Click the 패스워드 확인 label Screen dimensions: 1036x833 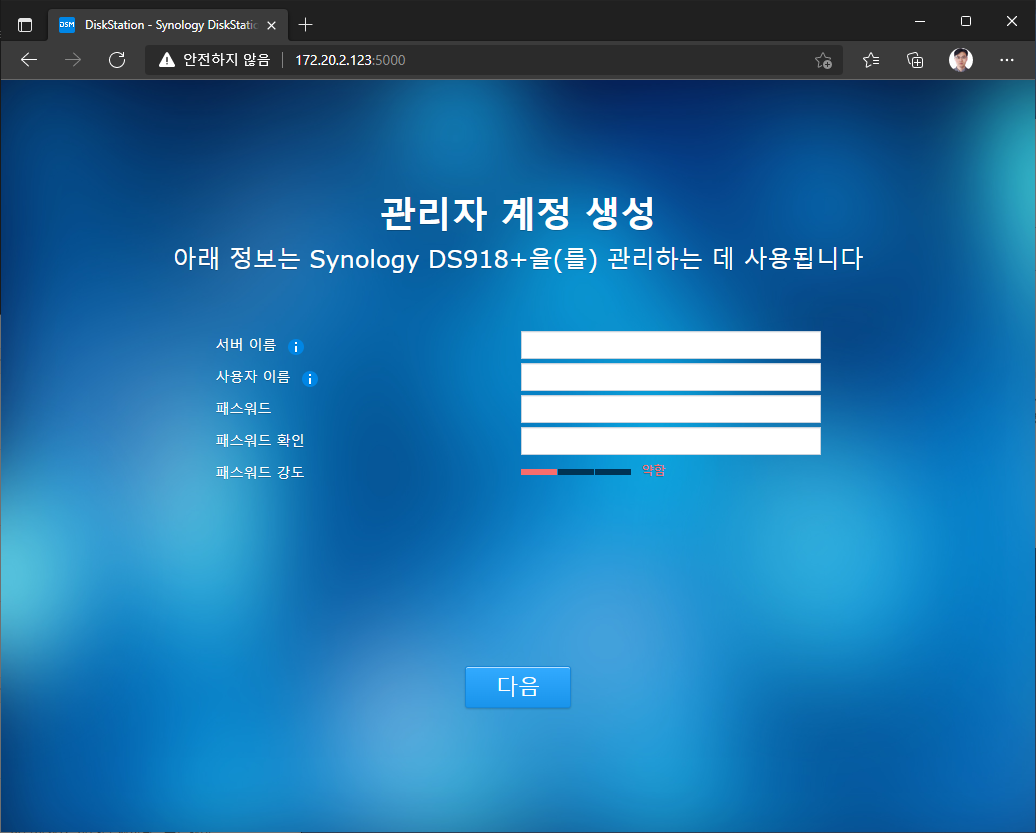tap(260, 441)
